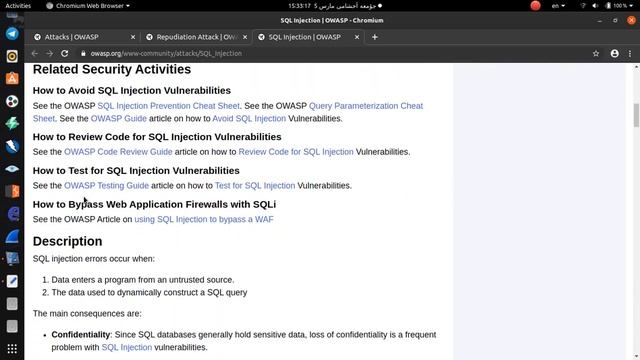The height and width of the screenshot is (360, 640).
Task: Switch to the Repudiation Attack tab
Action: 196,37
